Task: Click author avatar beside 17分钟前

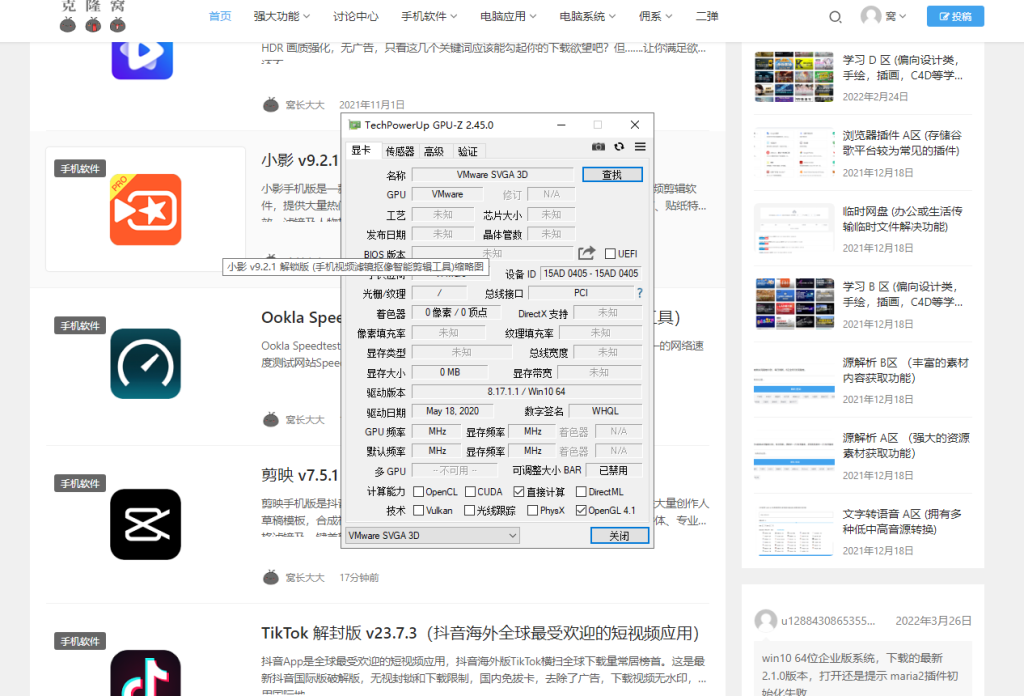Action: (270, 577)
